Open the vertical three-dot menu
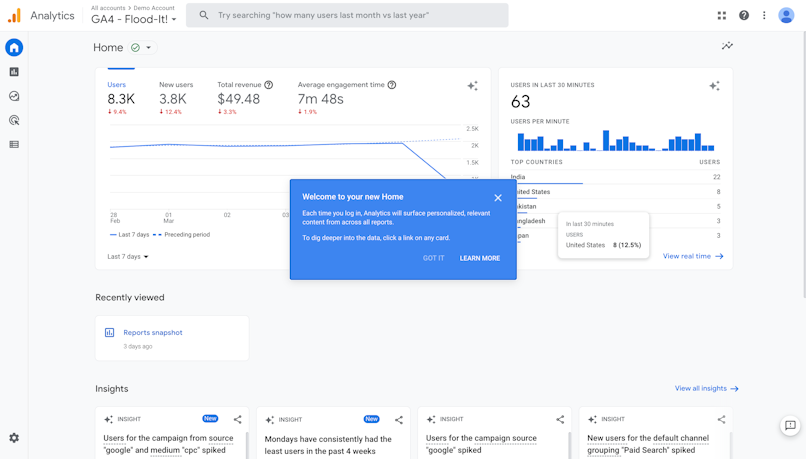The image size is (806, 459). click(x=764, y=15)
